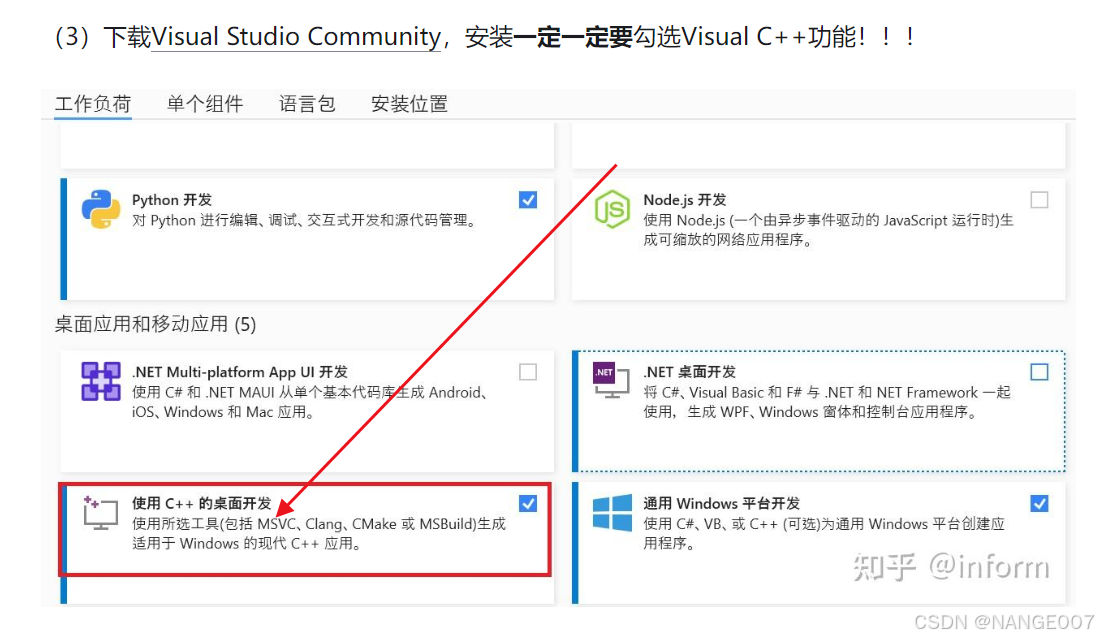Screen dimensions: 1099x639
Task: Check the .NET Multi-platform App UI 开发 box
Action: click(x=527, y=371)
